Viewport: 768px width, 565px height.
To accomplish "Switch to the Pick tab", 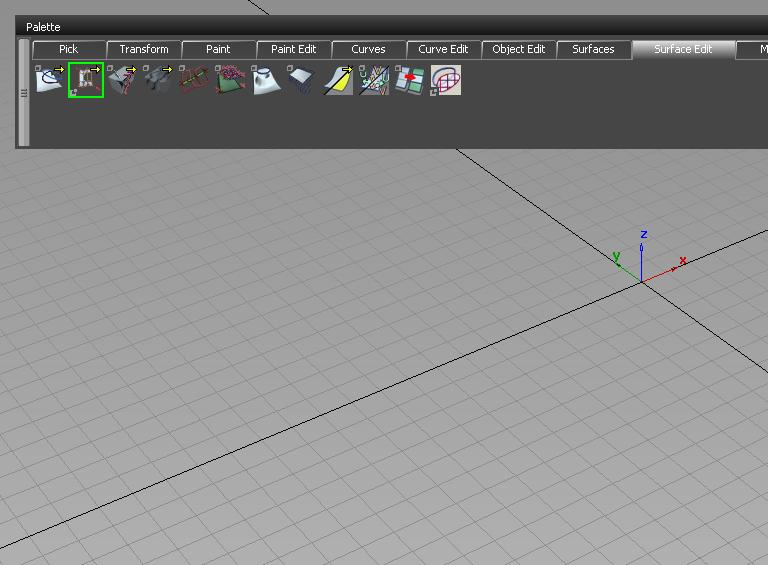I will 69,49.
